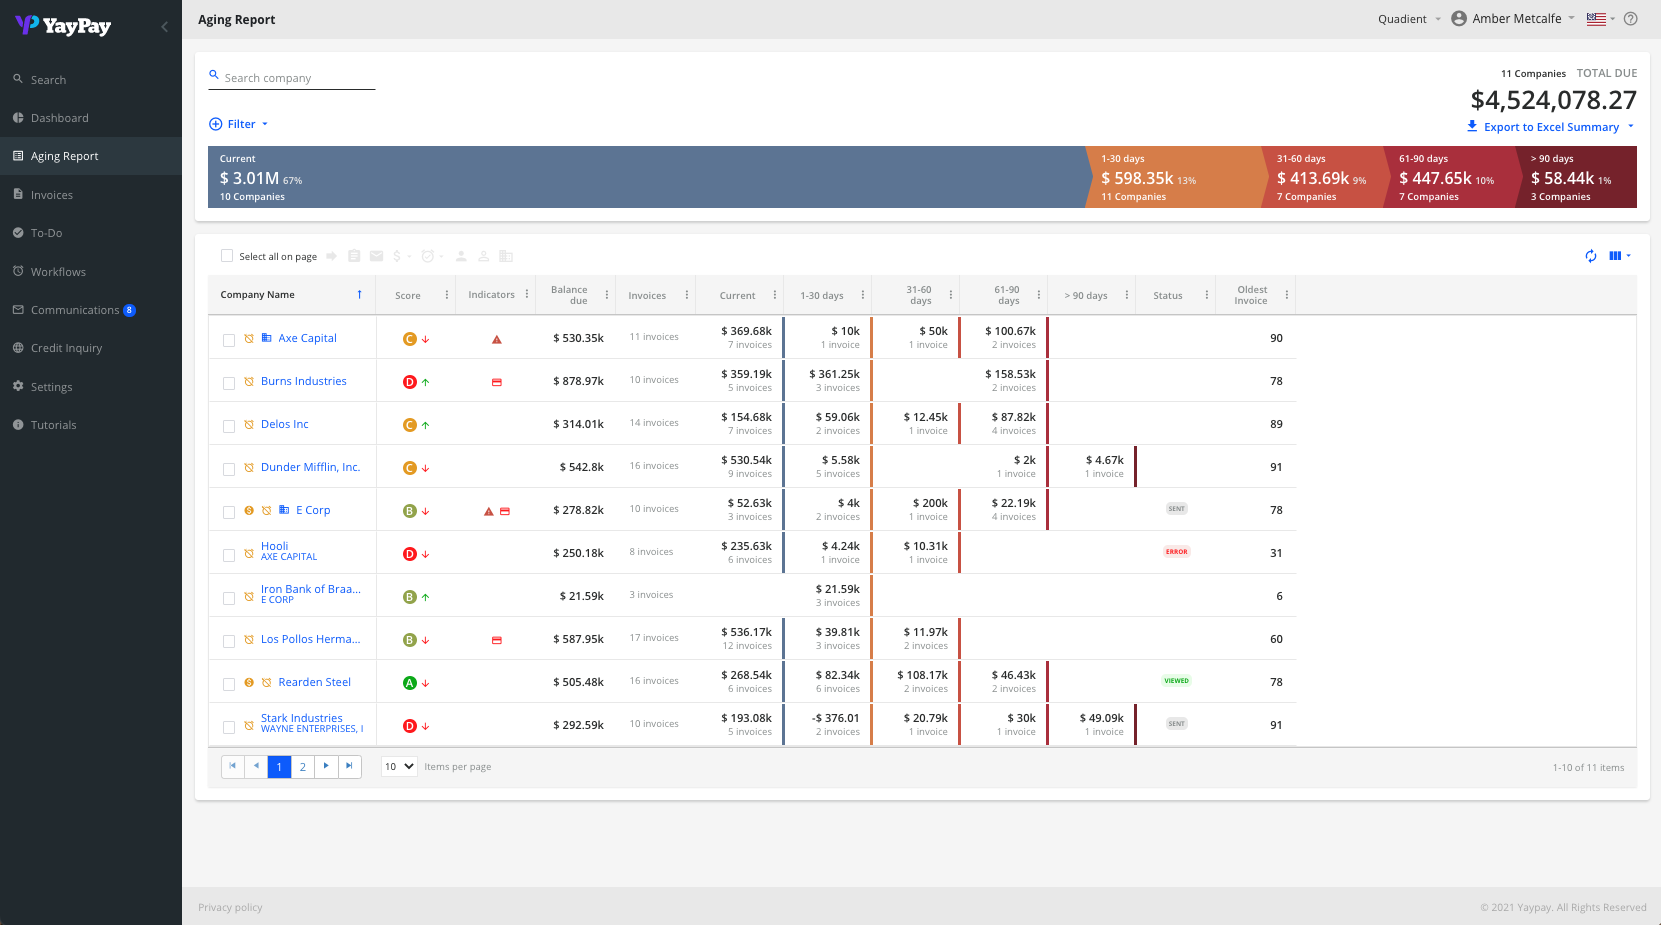
Task: Expand the Amber Metcalfe user menu
Action: [1515, 19]
